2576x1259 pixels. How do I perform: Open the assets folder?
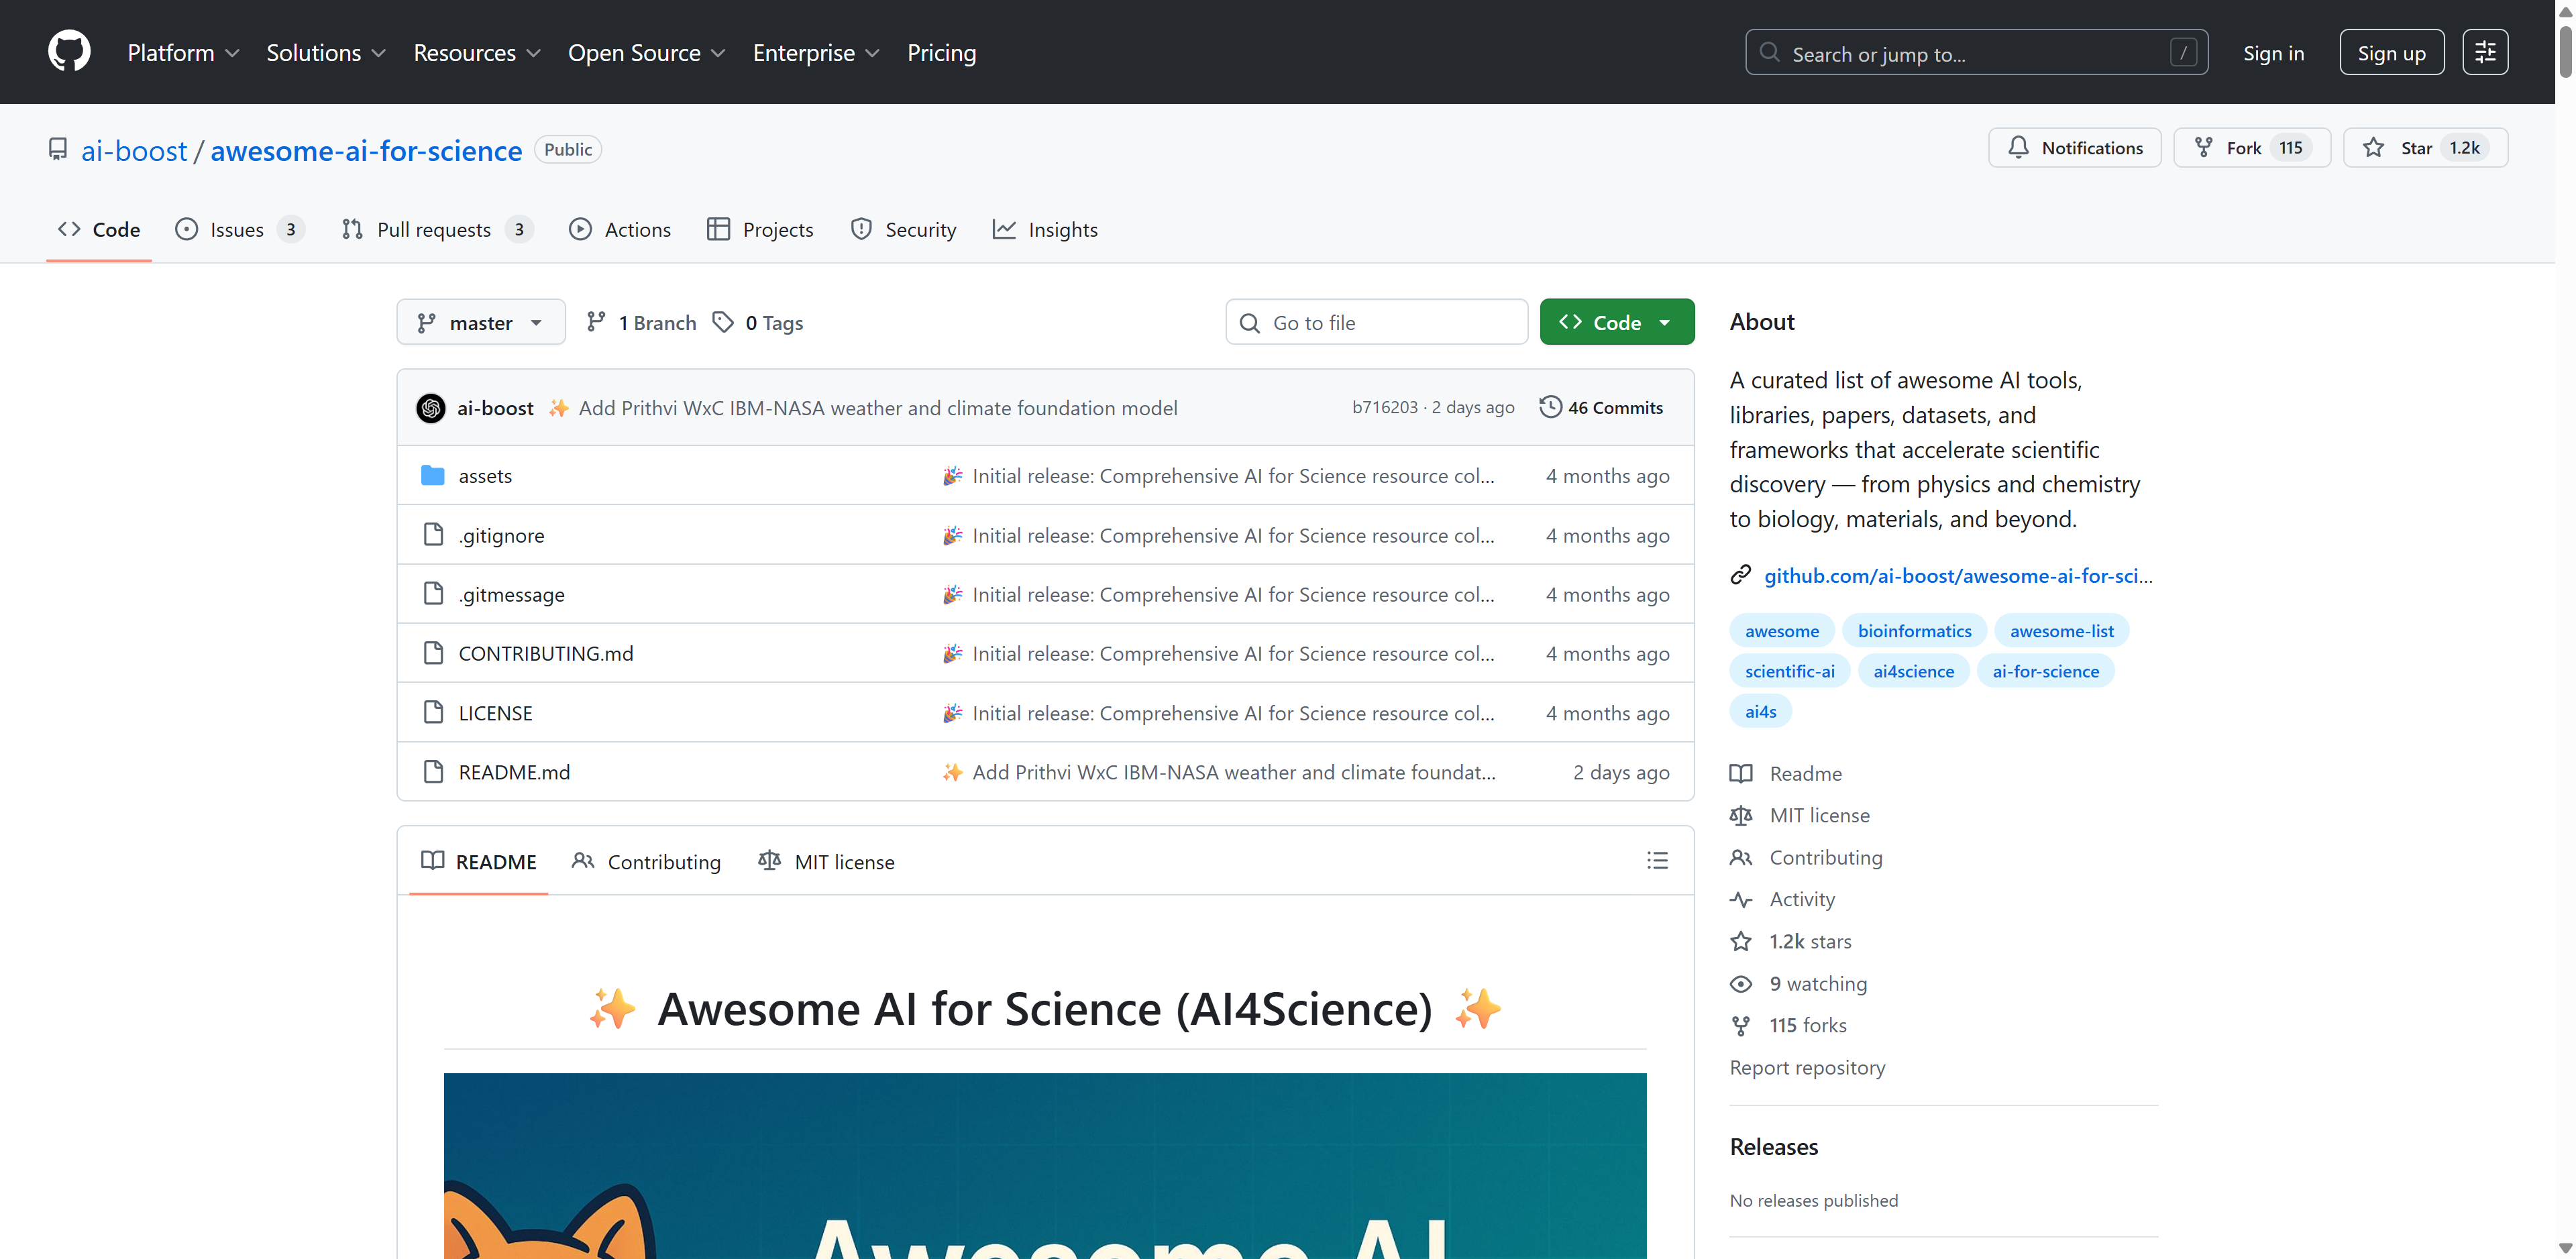point(485,476)
